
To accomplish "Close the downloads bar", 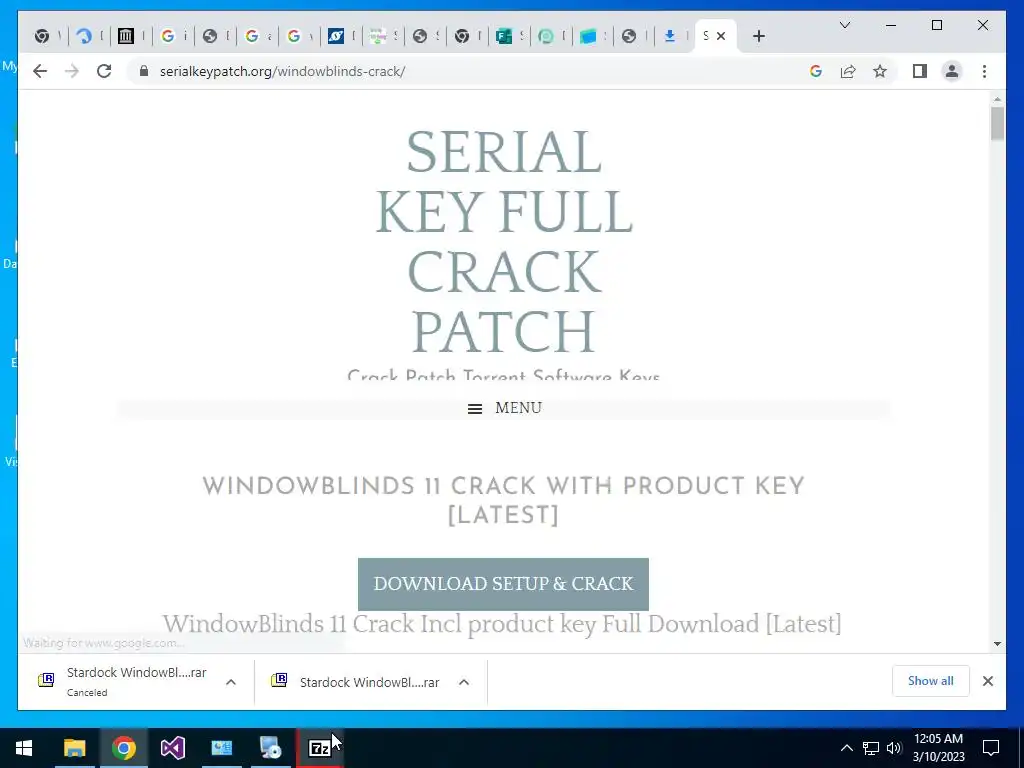I will (987, 681).
